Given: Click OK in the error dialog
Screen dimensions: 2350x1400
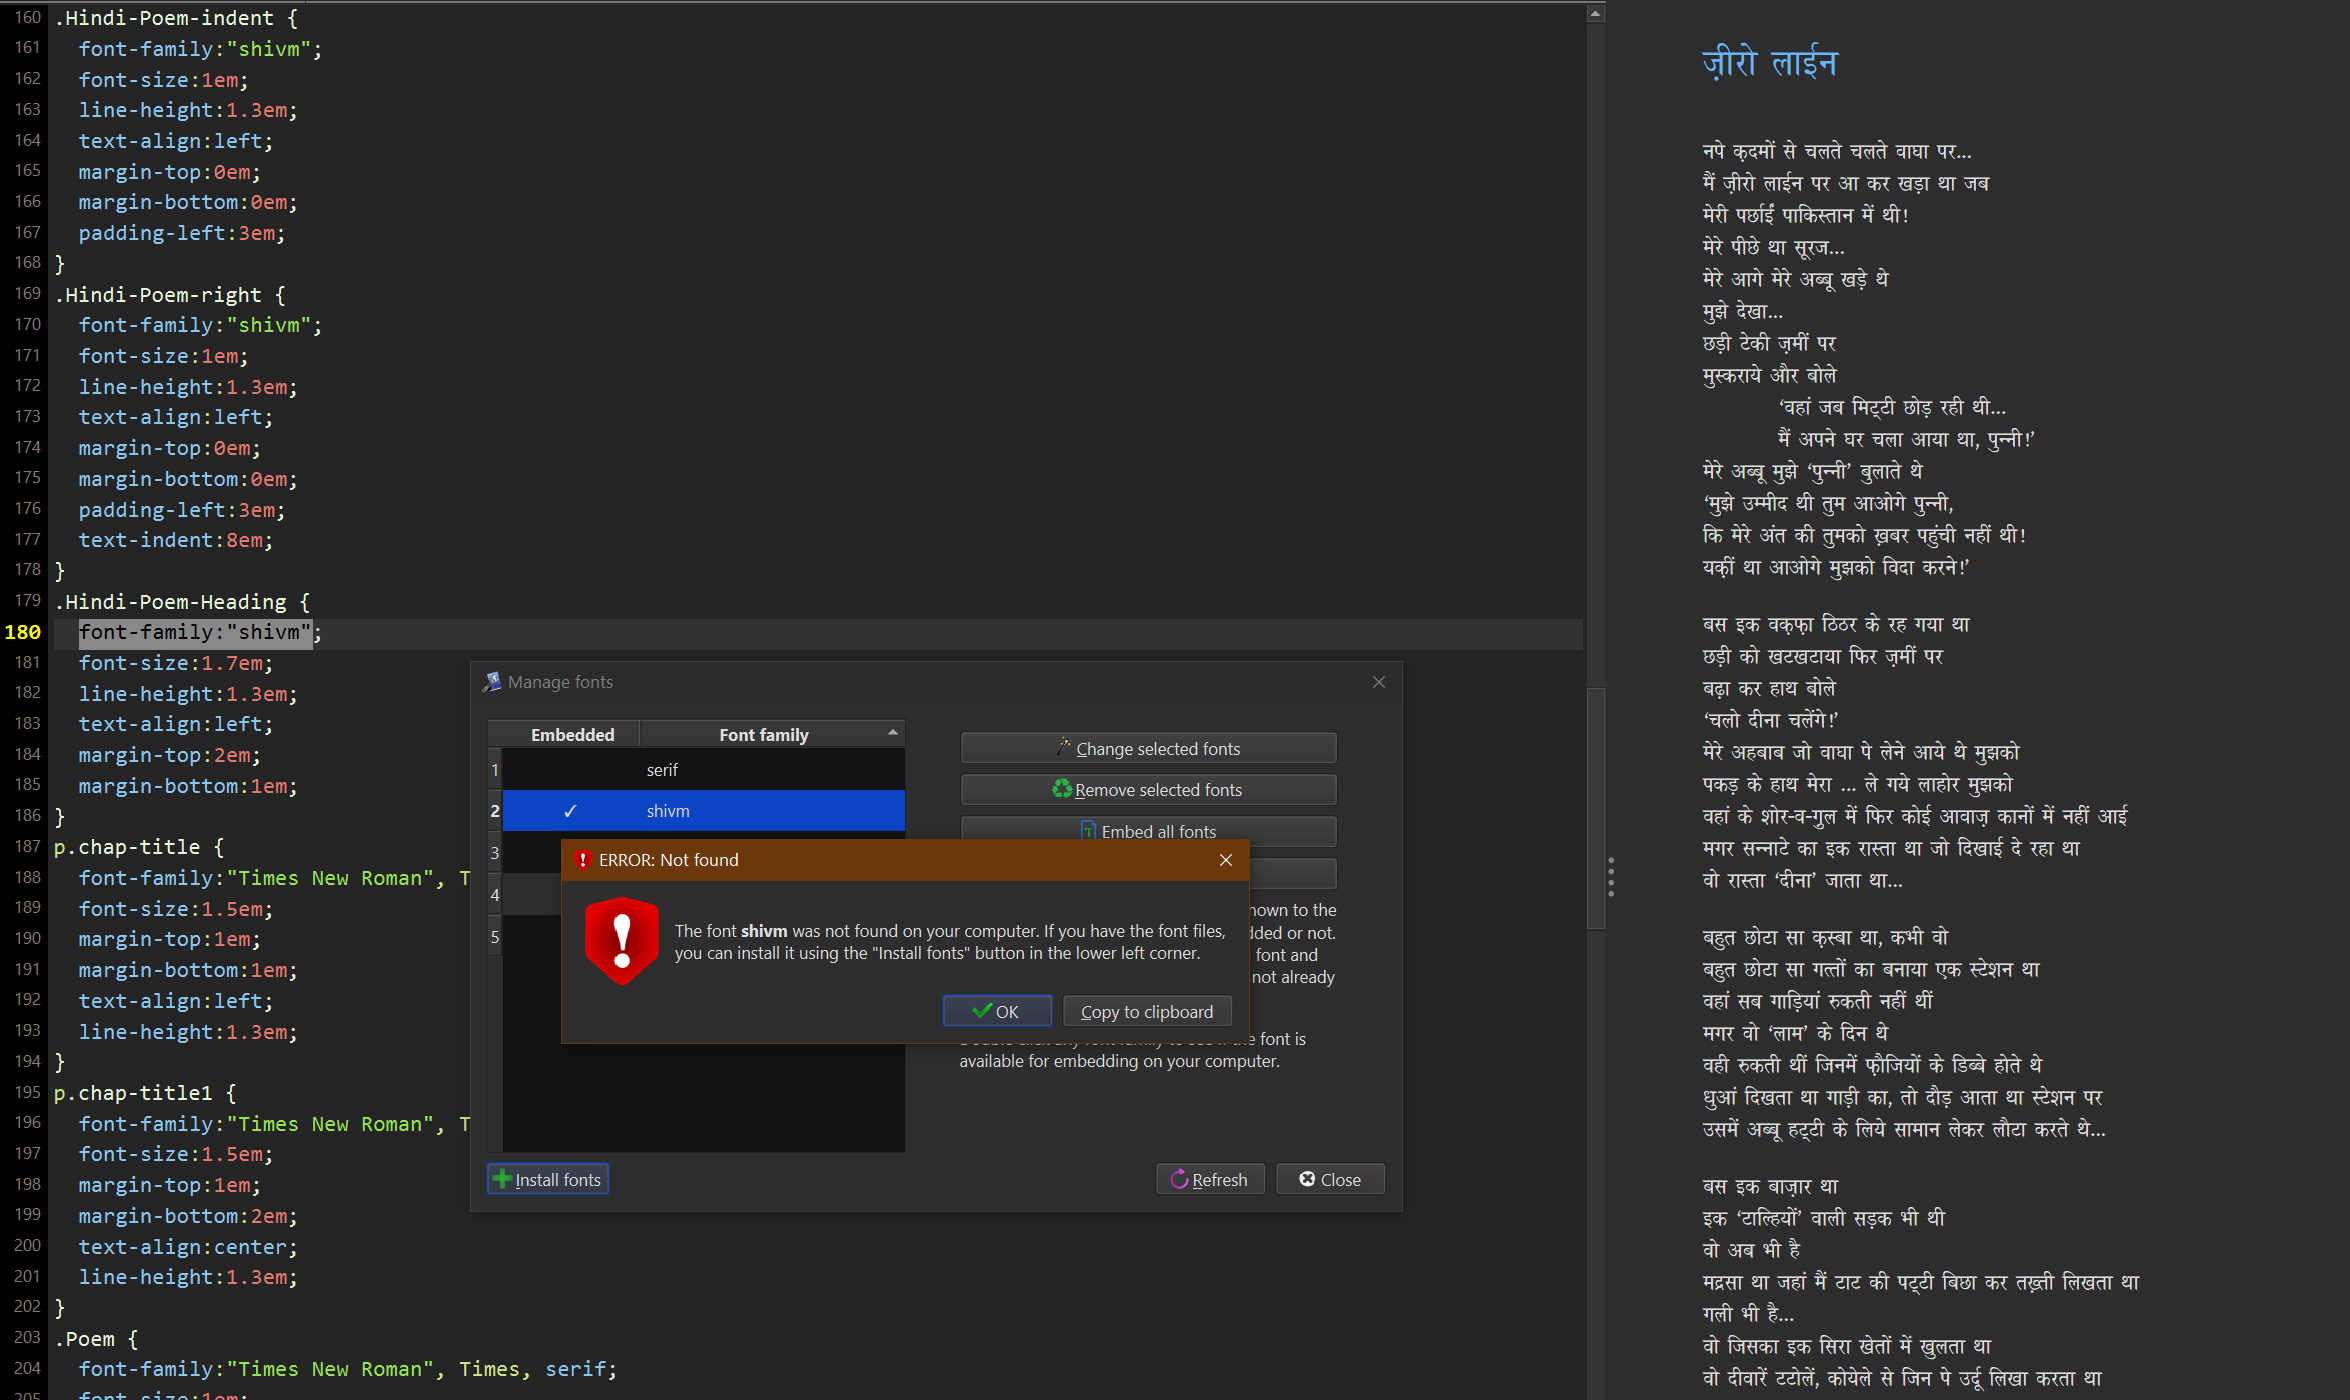Looking at the screenshot, I should coord(996,1011).
